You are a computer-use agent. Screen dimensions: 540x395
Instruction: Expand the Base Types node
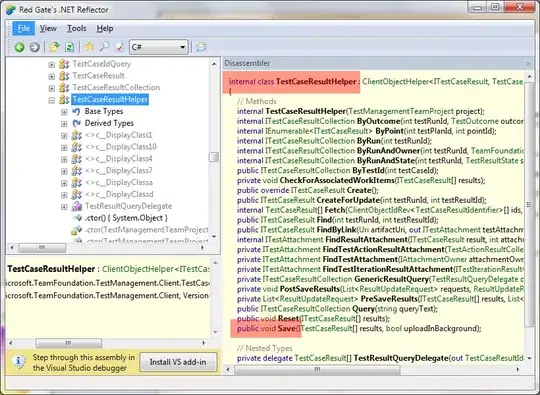pos(64,112)
